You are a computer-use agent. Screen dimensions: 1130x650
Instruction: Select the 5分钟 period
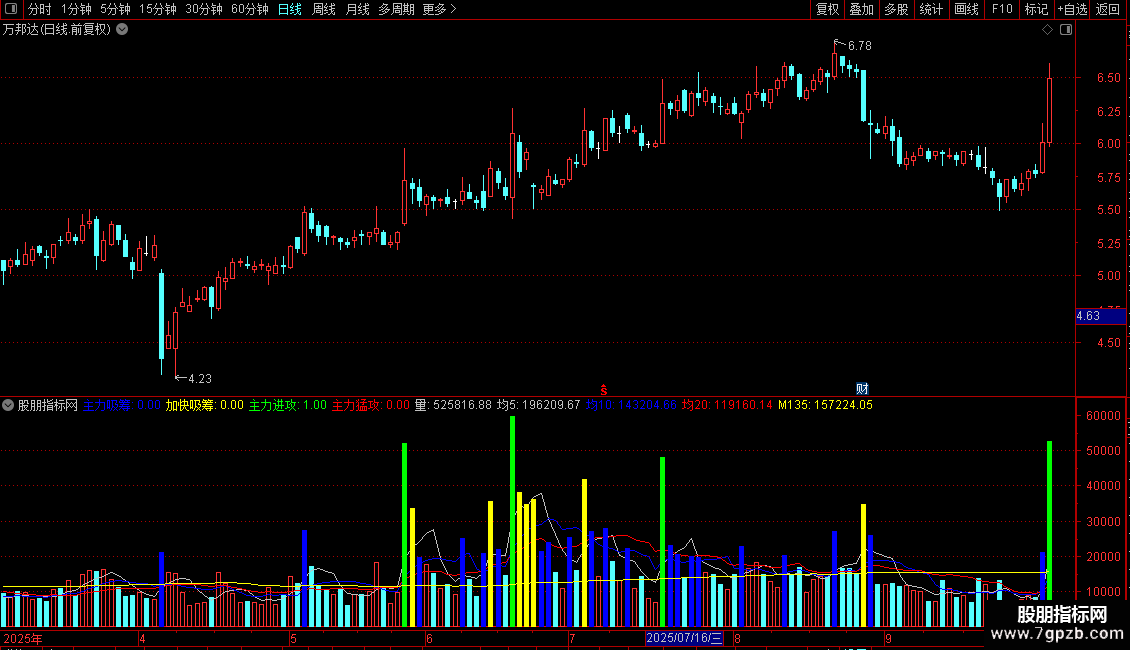pyautogui.click(x=115, y=9)
